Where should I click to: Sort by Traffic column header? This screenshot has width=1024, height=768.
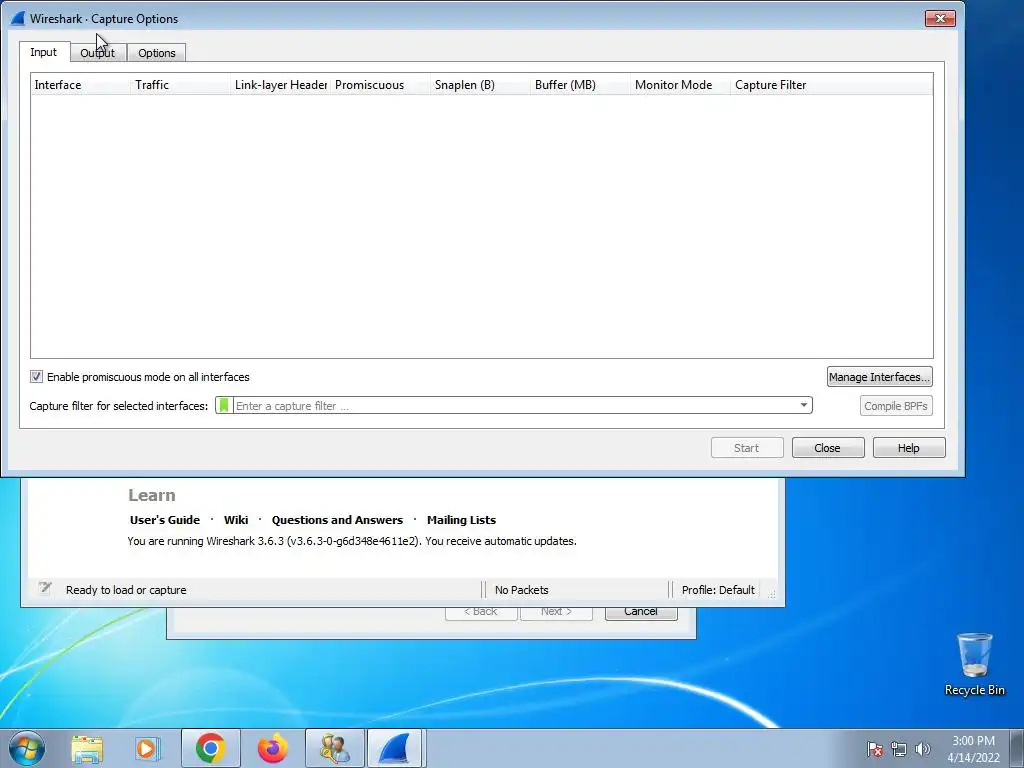181,85
